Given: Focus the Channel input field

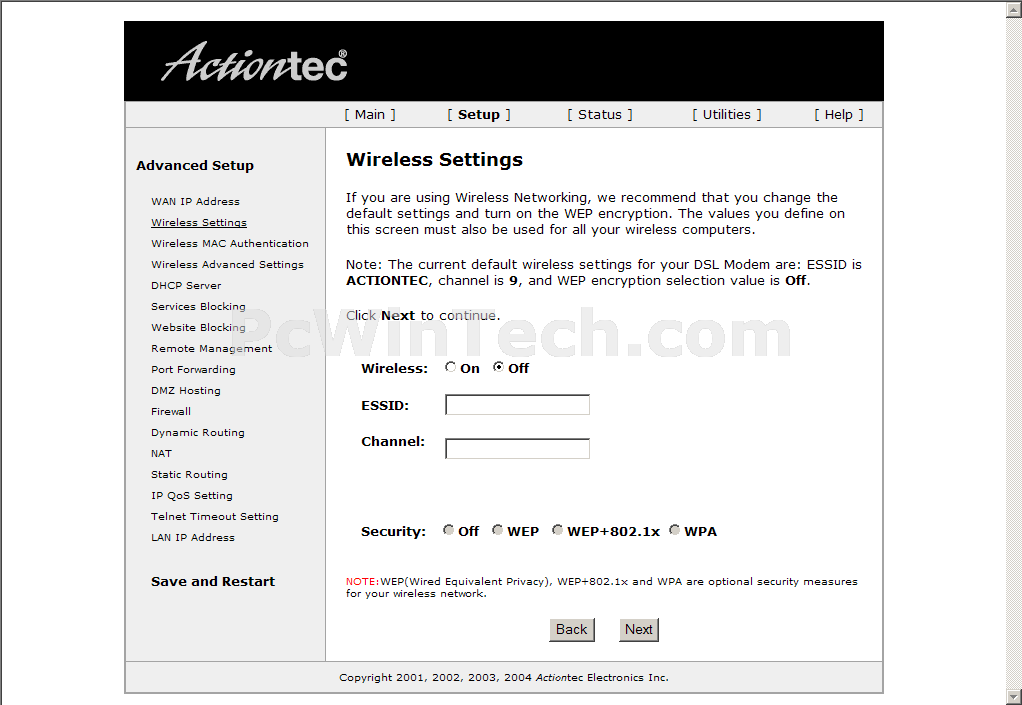Looking at the screenshot, I should (x=518, y=448).
